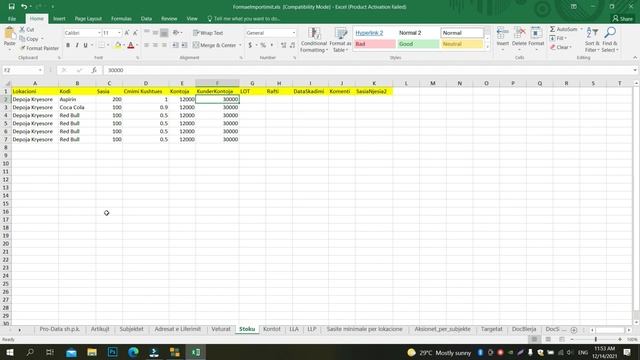The height and width of the screenshot is (360, 640).
Task: Toggle Wrap Text
Action: click(x=208, y=33)
